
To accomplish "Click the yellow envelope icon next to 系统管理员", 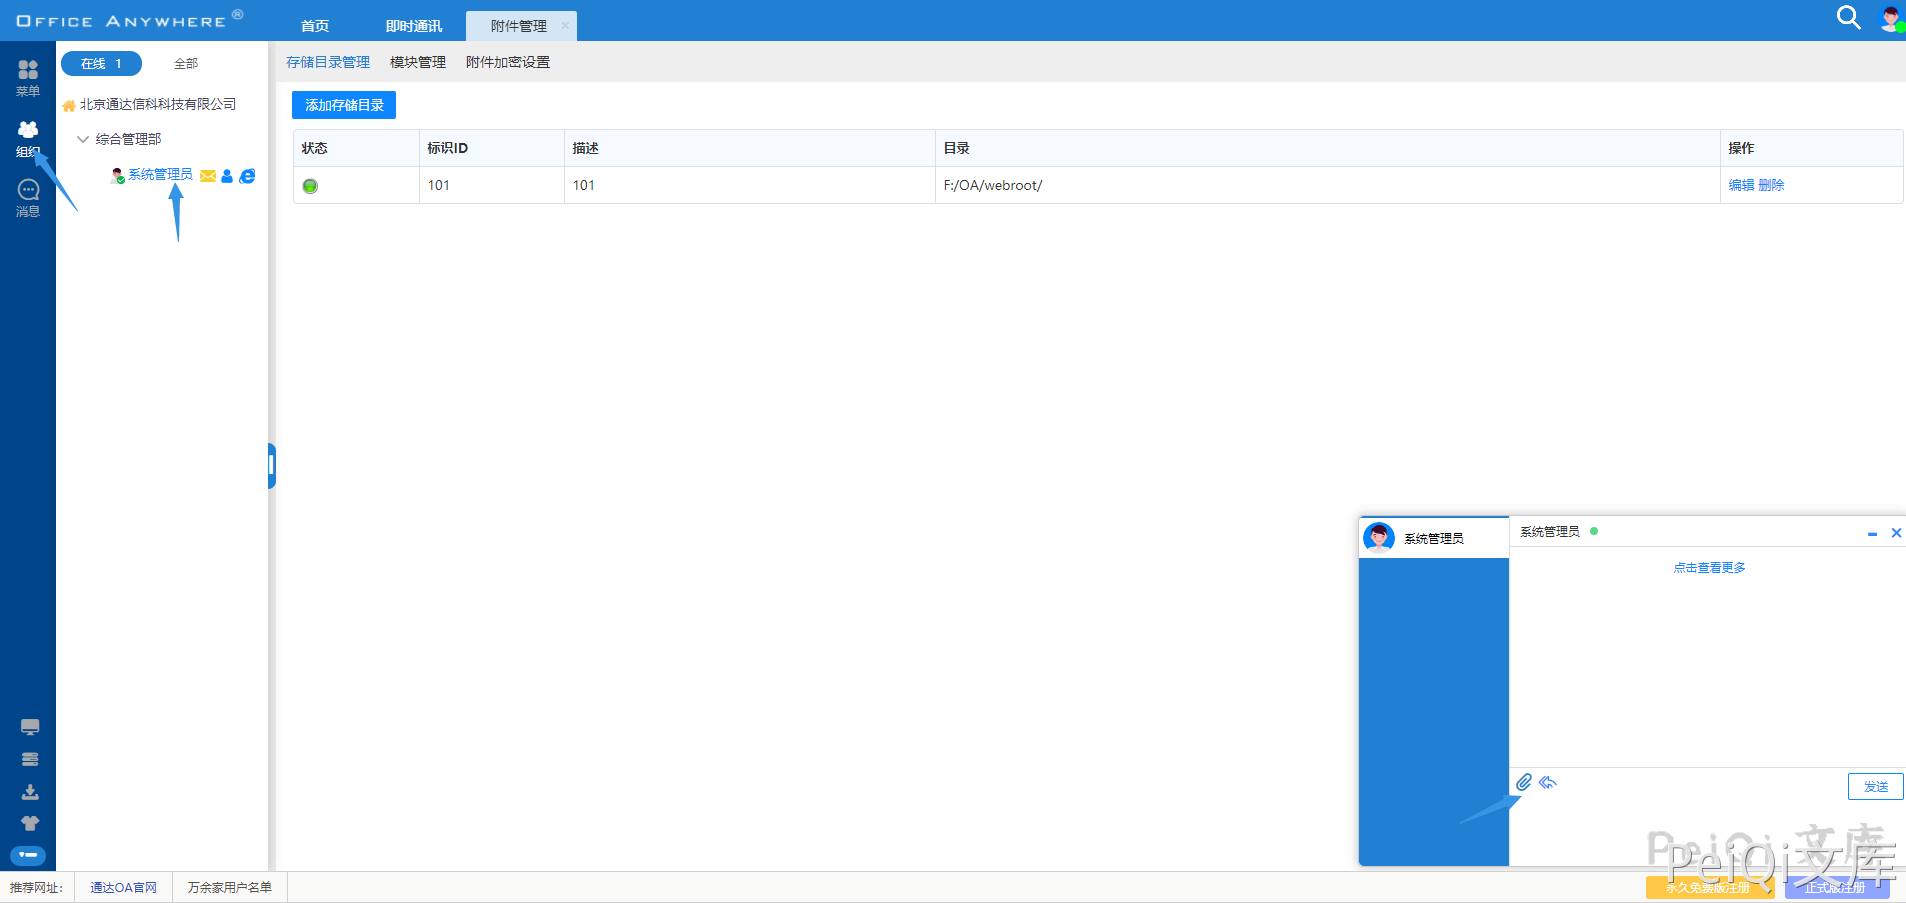I will (x=208, y=176).
